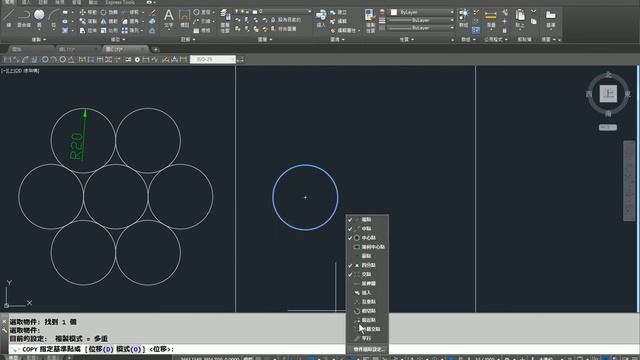The image size is (640, 360).
Task: Click the Scale command icon
Action: click(104, 30)
